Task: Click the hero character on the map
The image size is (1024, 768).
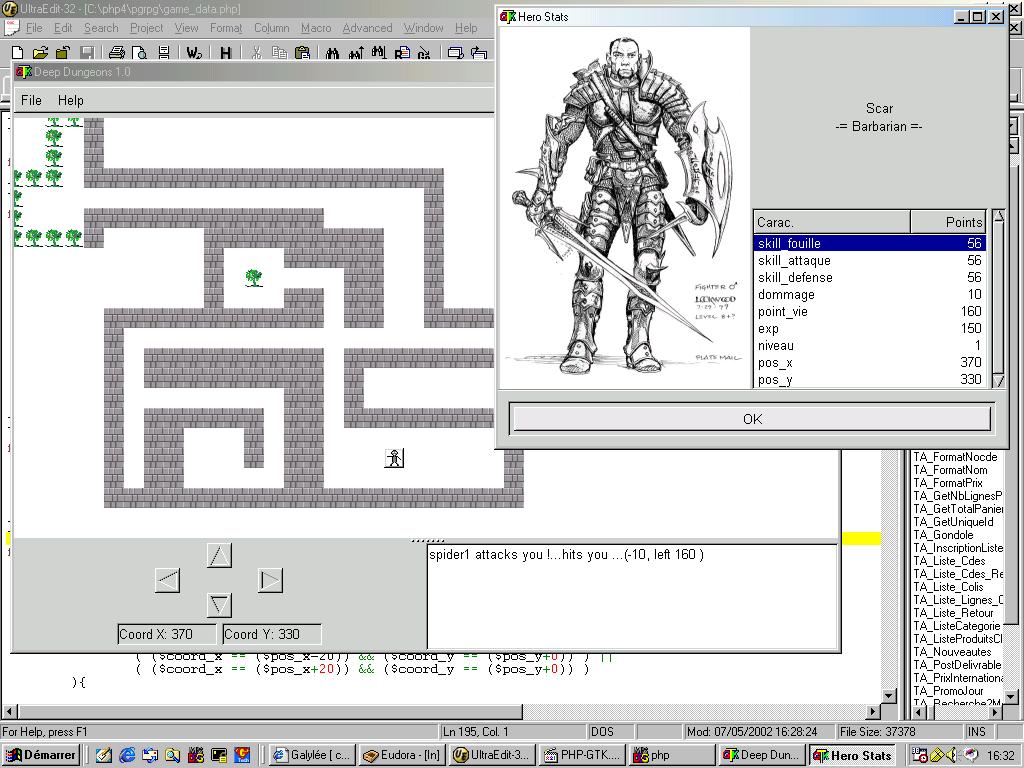Action: [x=394, y=458]
